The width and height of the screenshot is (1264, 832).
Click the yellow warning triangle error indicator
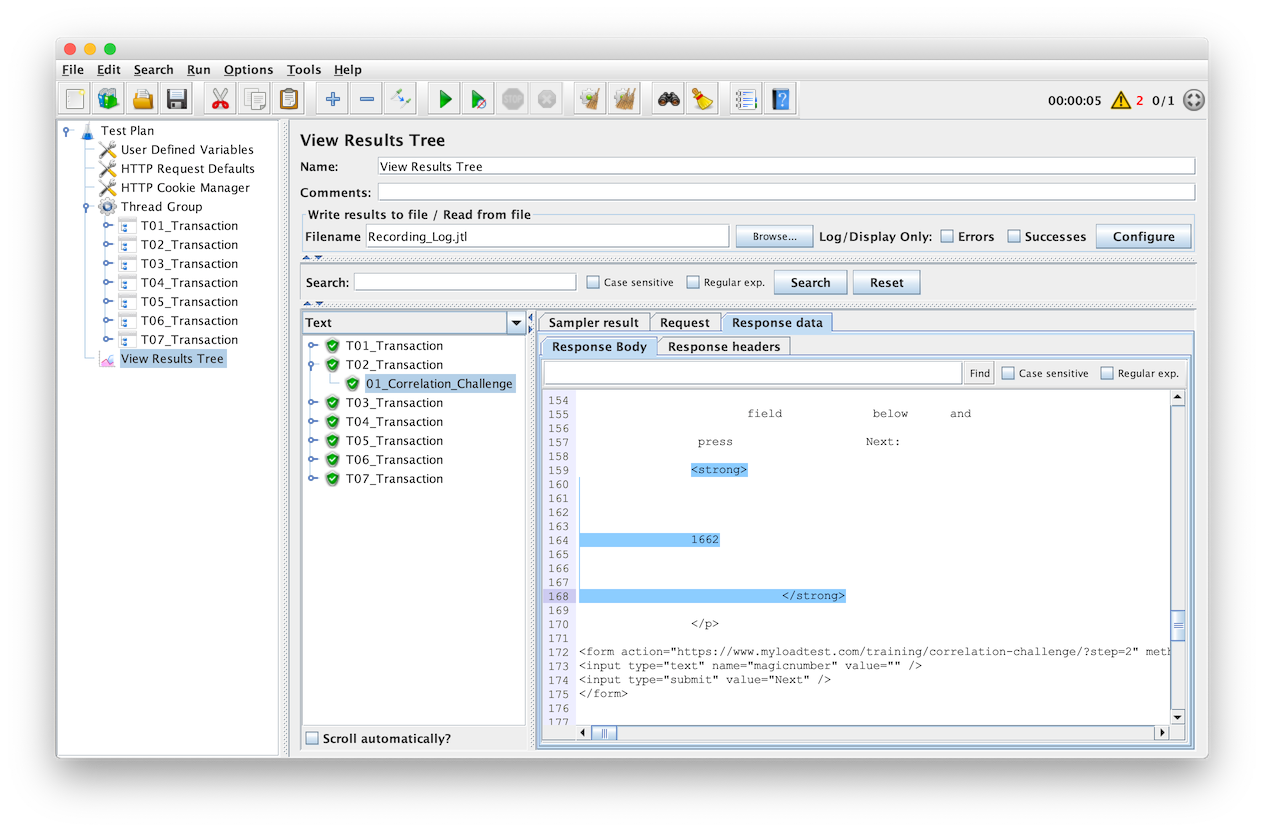coord(1120,100)
